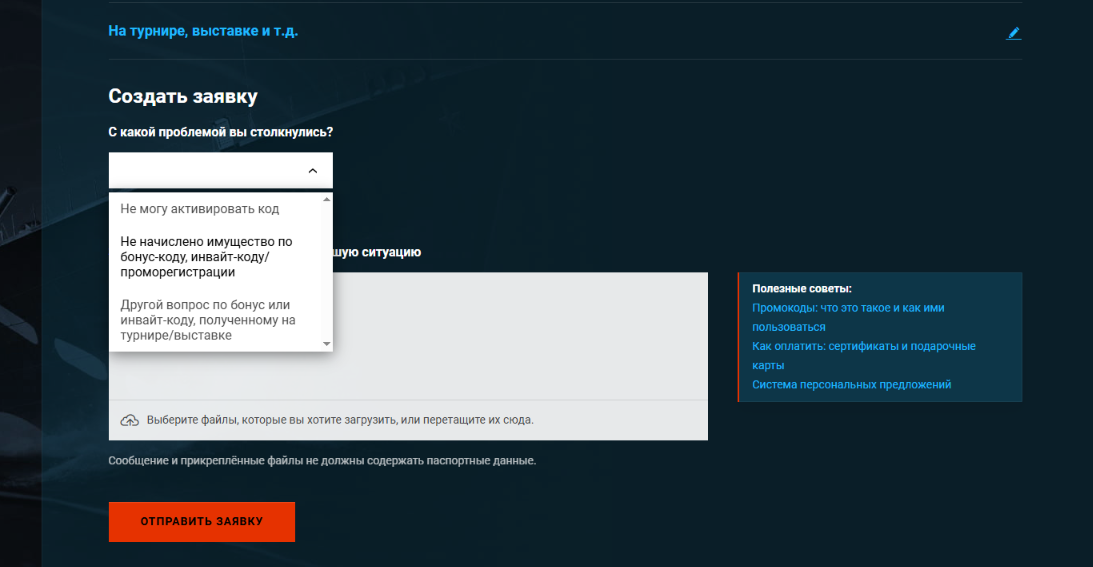Click the pencil edit icon
Viewport: 1093px width, 567px height.
pos(1014,33)
